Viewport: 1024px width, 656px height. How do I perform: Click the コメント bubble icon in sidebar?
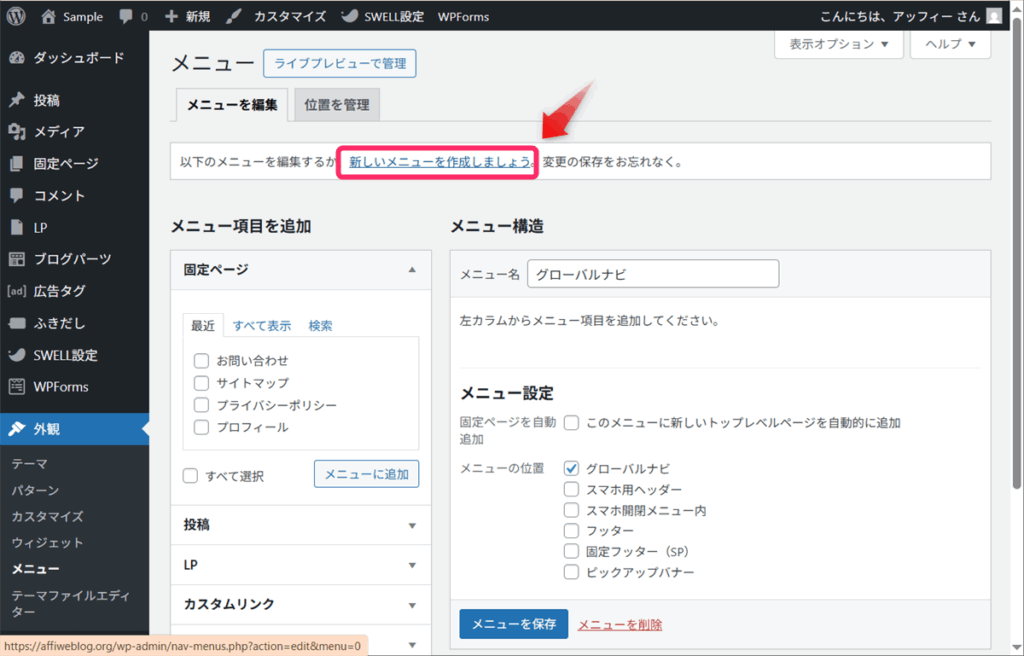17,195
